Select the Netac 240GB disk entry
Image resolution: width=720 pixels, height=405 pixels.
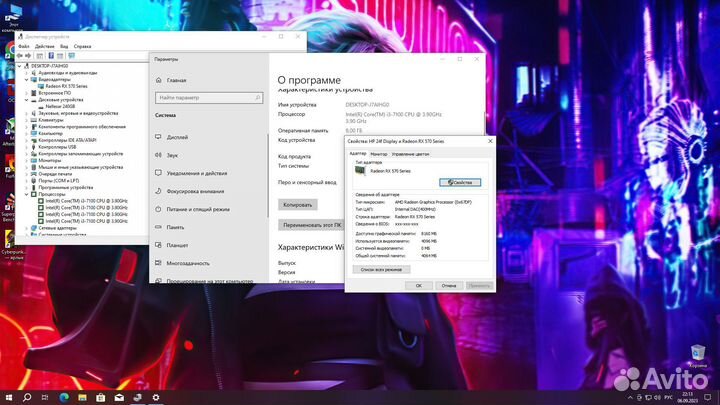tap(60, 107)
